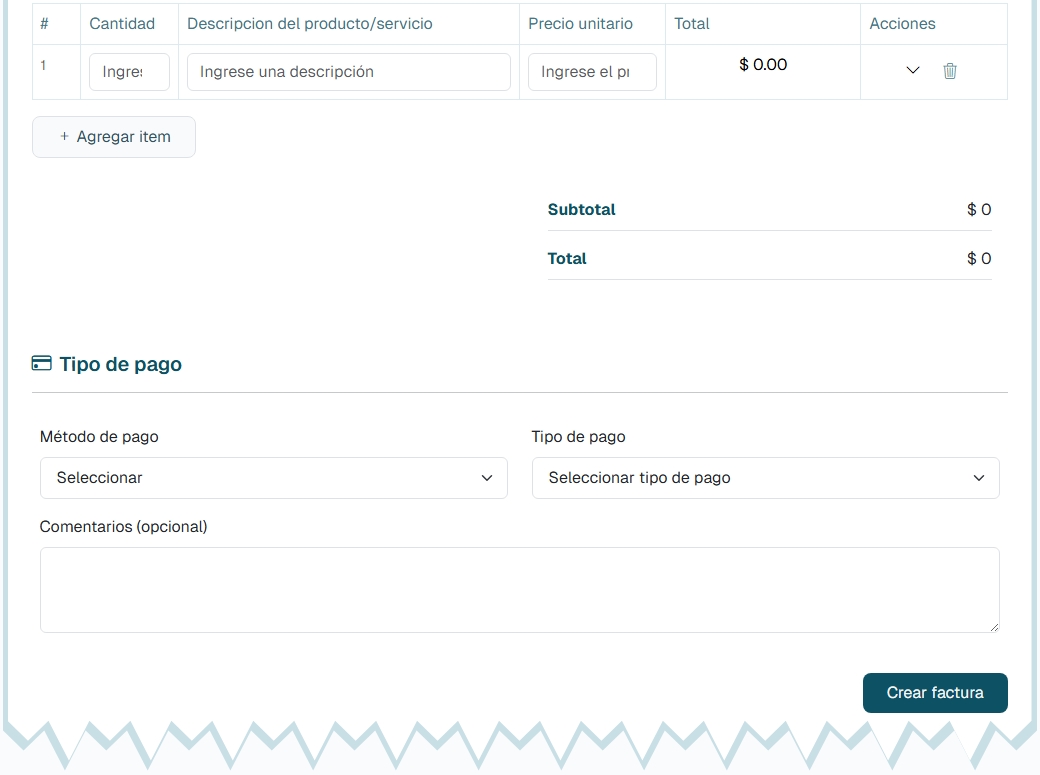
Task: Open the Seleccionar tipo de pago dropdown
Action: (765, 478)
